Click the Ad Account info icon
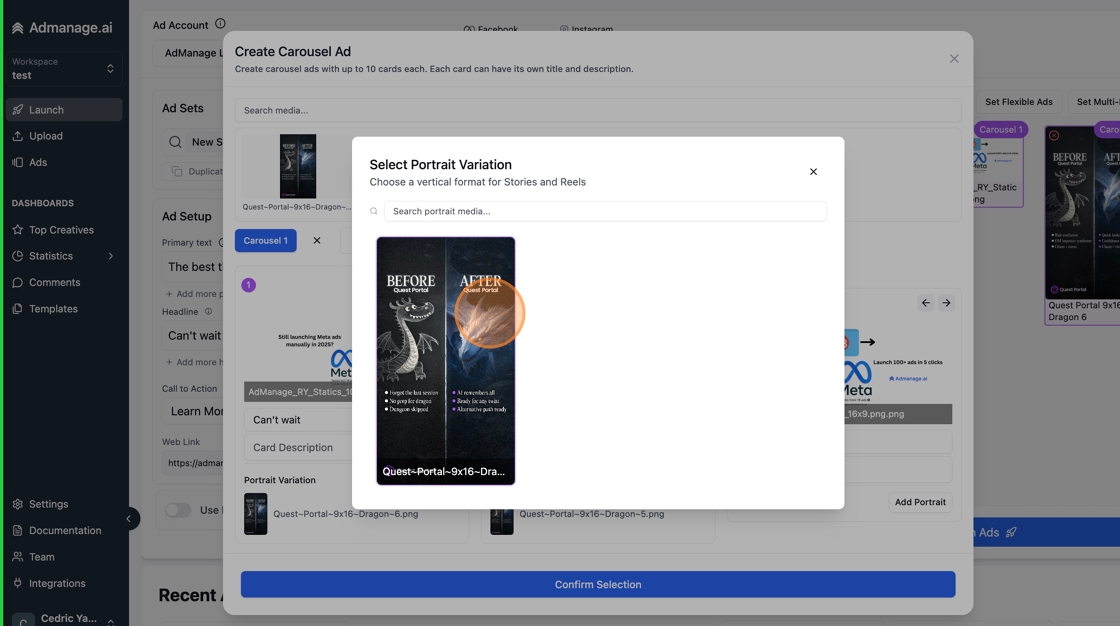 pos(220,24)
